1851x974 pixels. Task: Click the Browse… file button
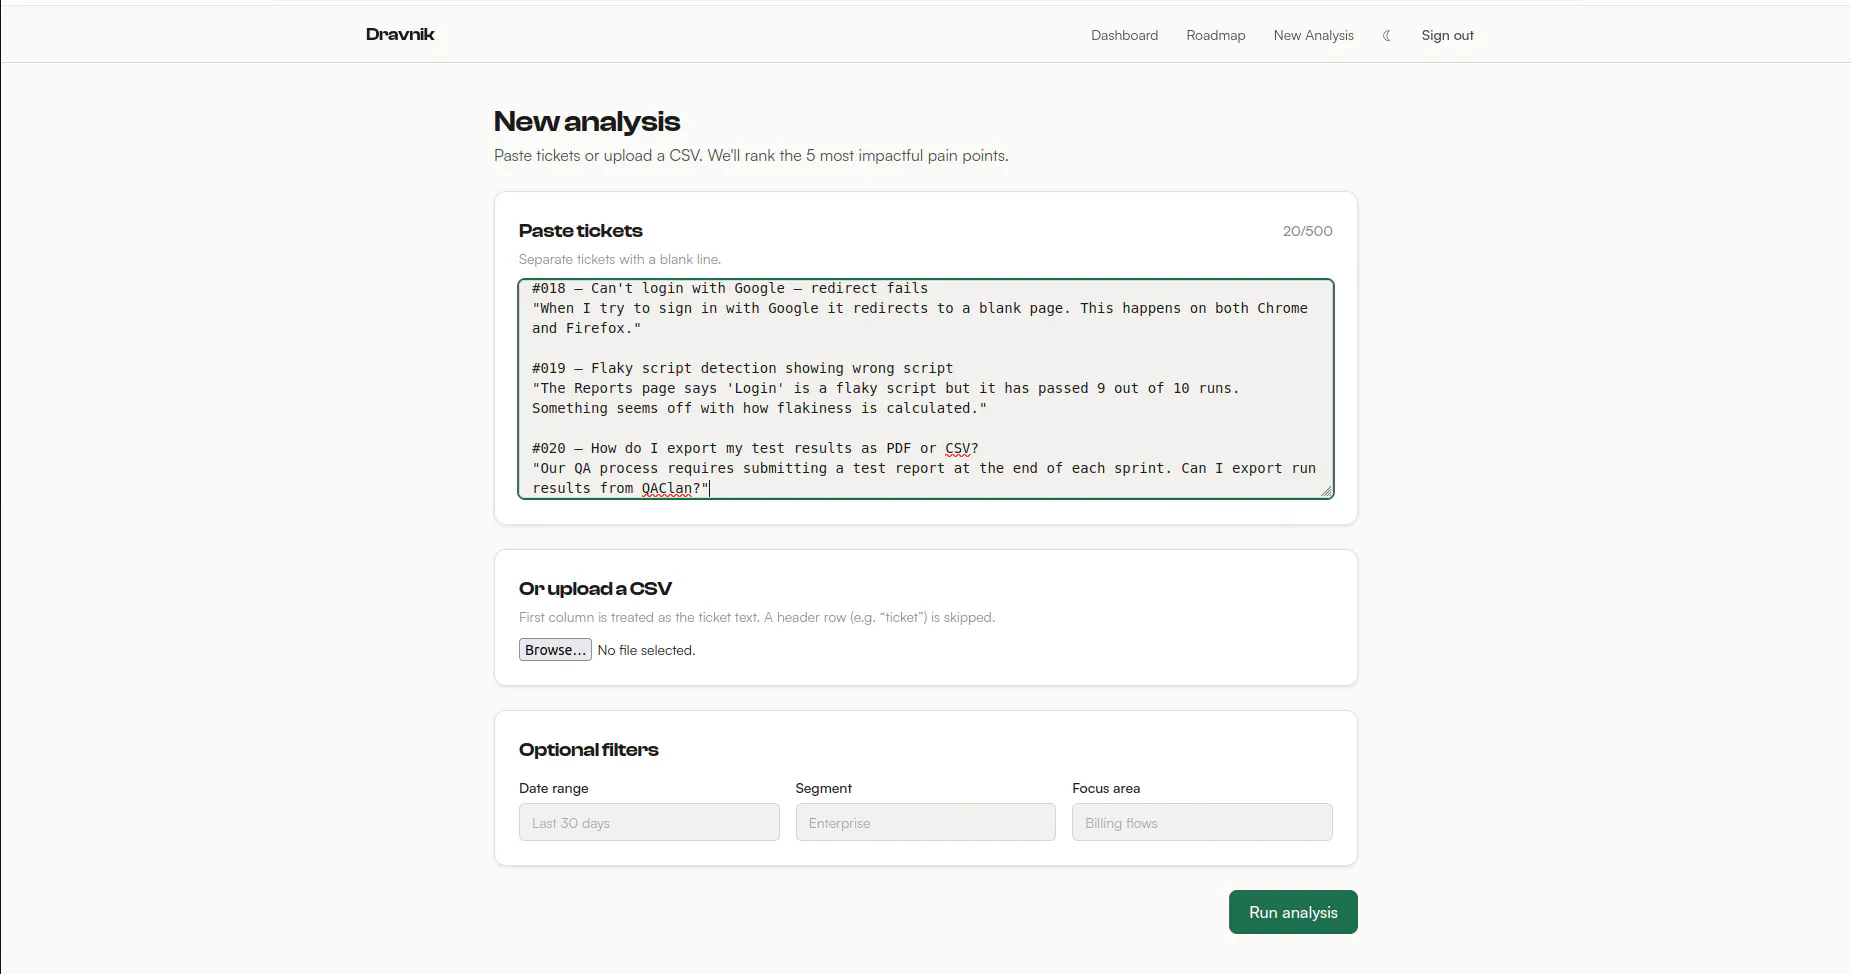pyautogui.click(x=555, y=650)
